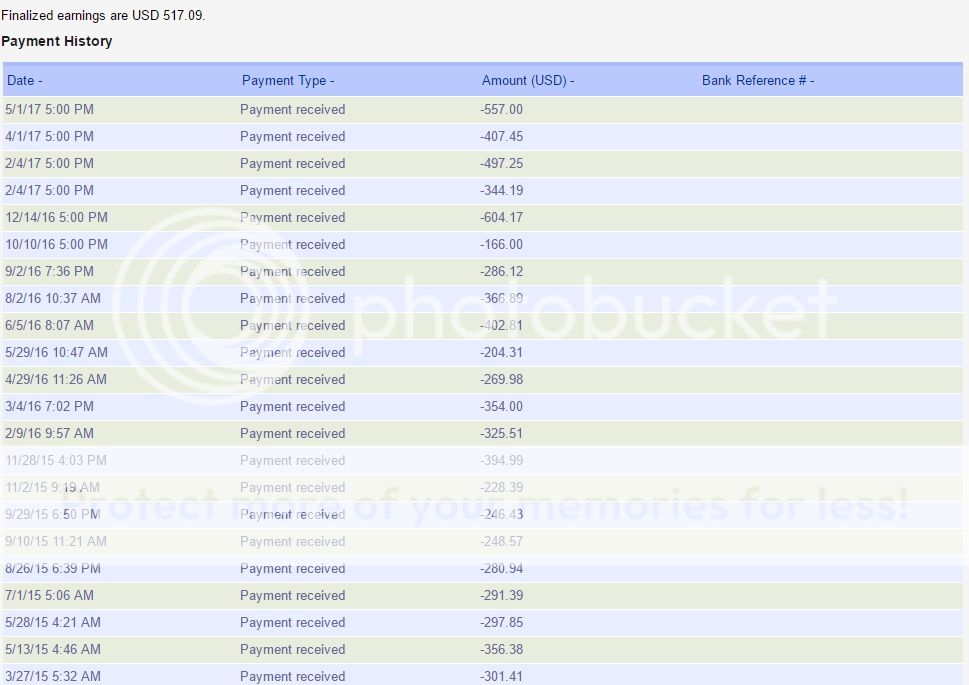The image size is (969, 685).
Task: Select the -356.38 amount value
Action: (502, 649)
